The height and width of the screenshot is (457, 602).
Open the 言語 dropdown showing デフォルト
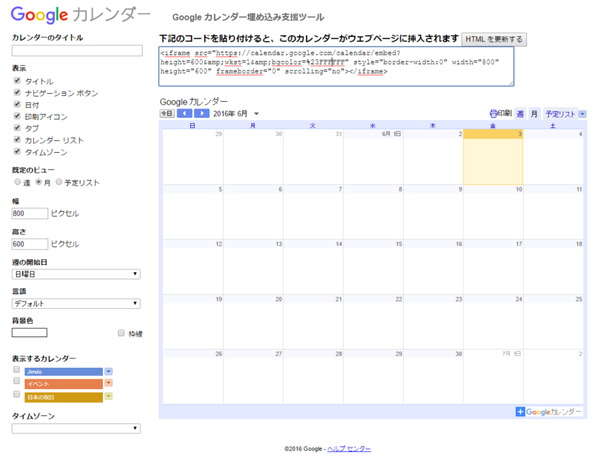(x=76, y=303)
